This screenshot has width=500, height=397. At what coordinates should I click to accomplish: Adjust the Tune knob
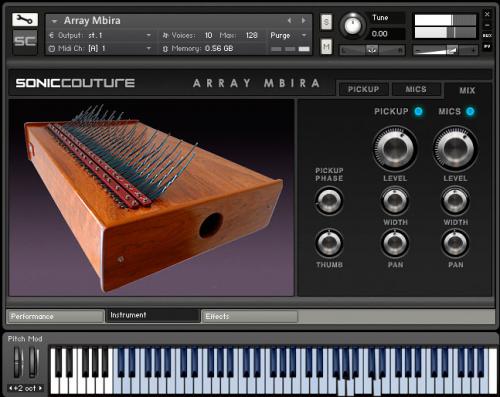352,25
